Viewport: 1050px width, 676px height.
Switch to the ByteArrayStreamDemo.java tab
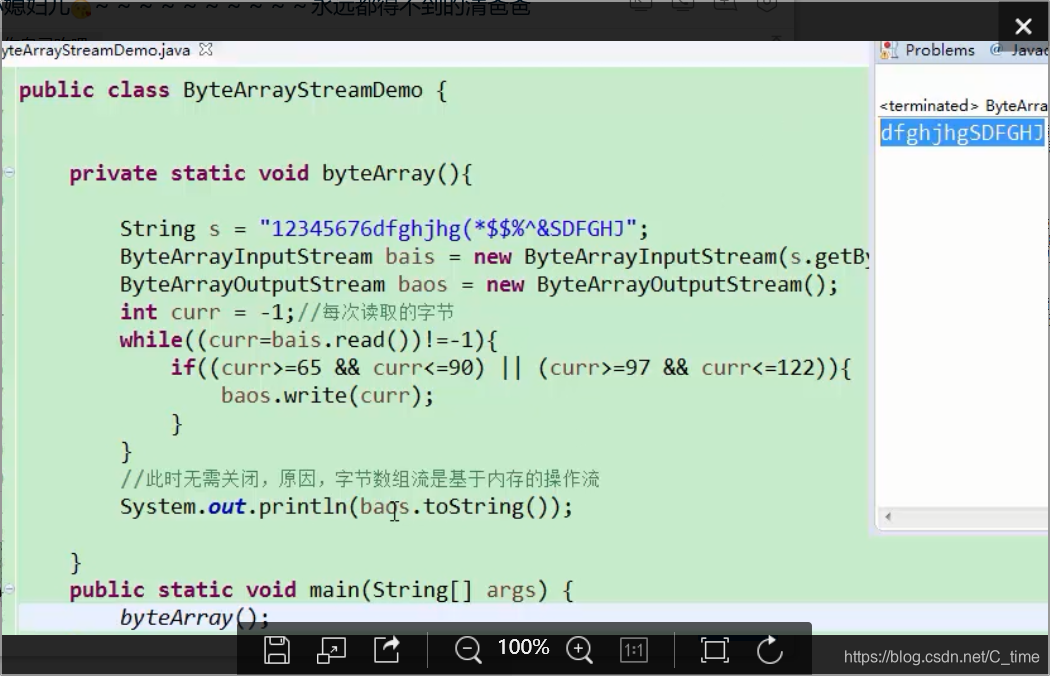coord(95,50)
